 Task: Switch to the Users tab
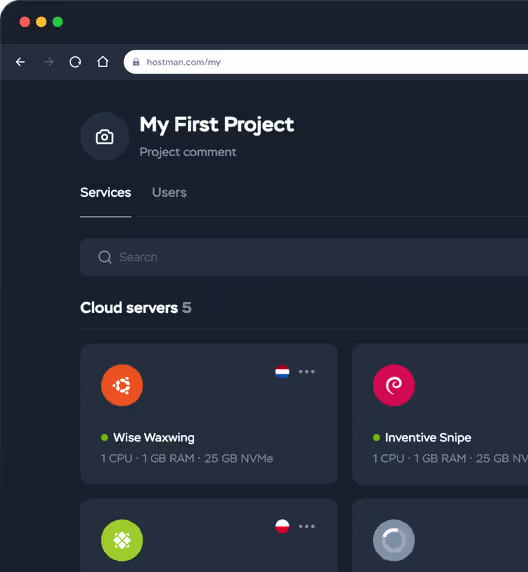[x=169, y=192]
